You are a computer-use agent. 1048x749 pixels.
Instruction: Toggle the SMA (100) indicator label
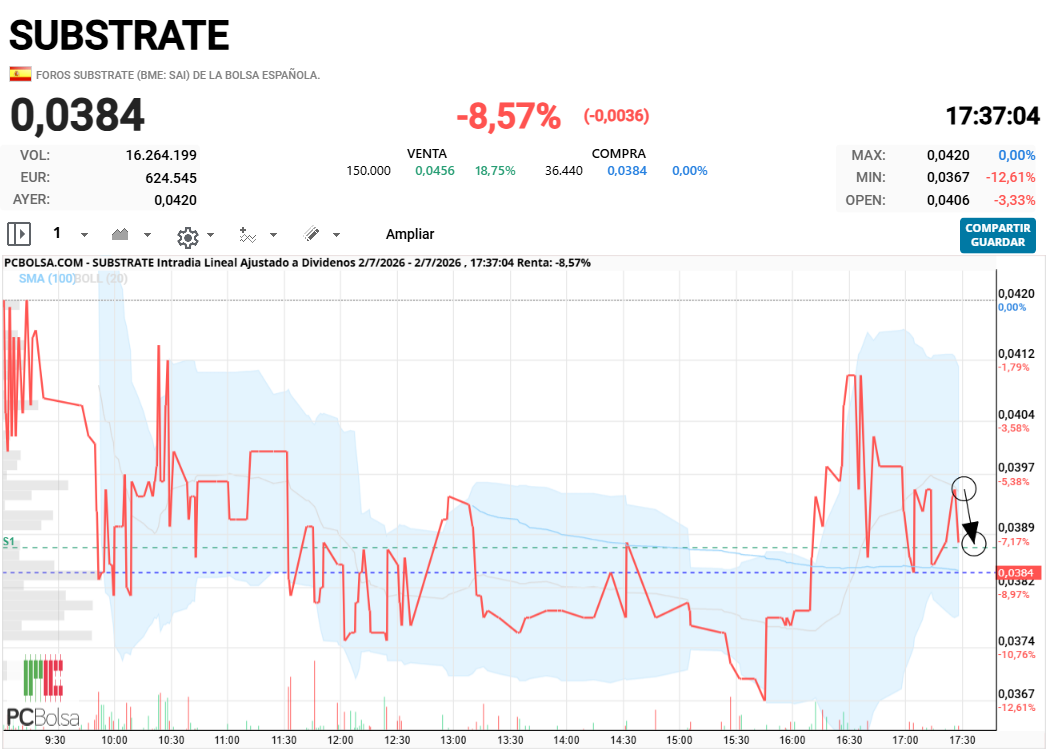pos(47,279)
